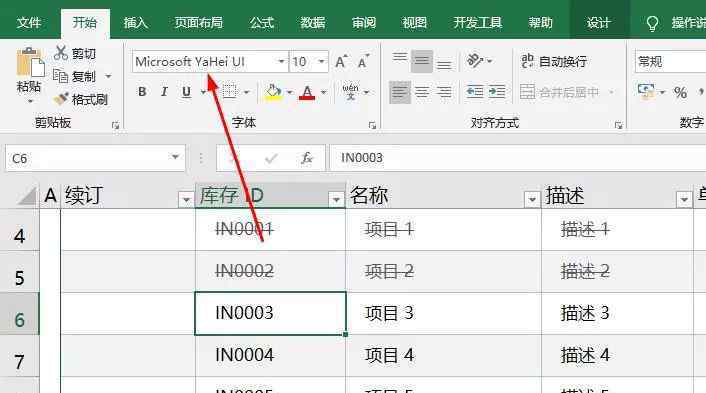Click the insert function fx button
706x393 pixels.
pos(307,158)
